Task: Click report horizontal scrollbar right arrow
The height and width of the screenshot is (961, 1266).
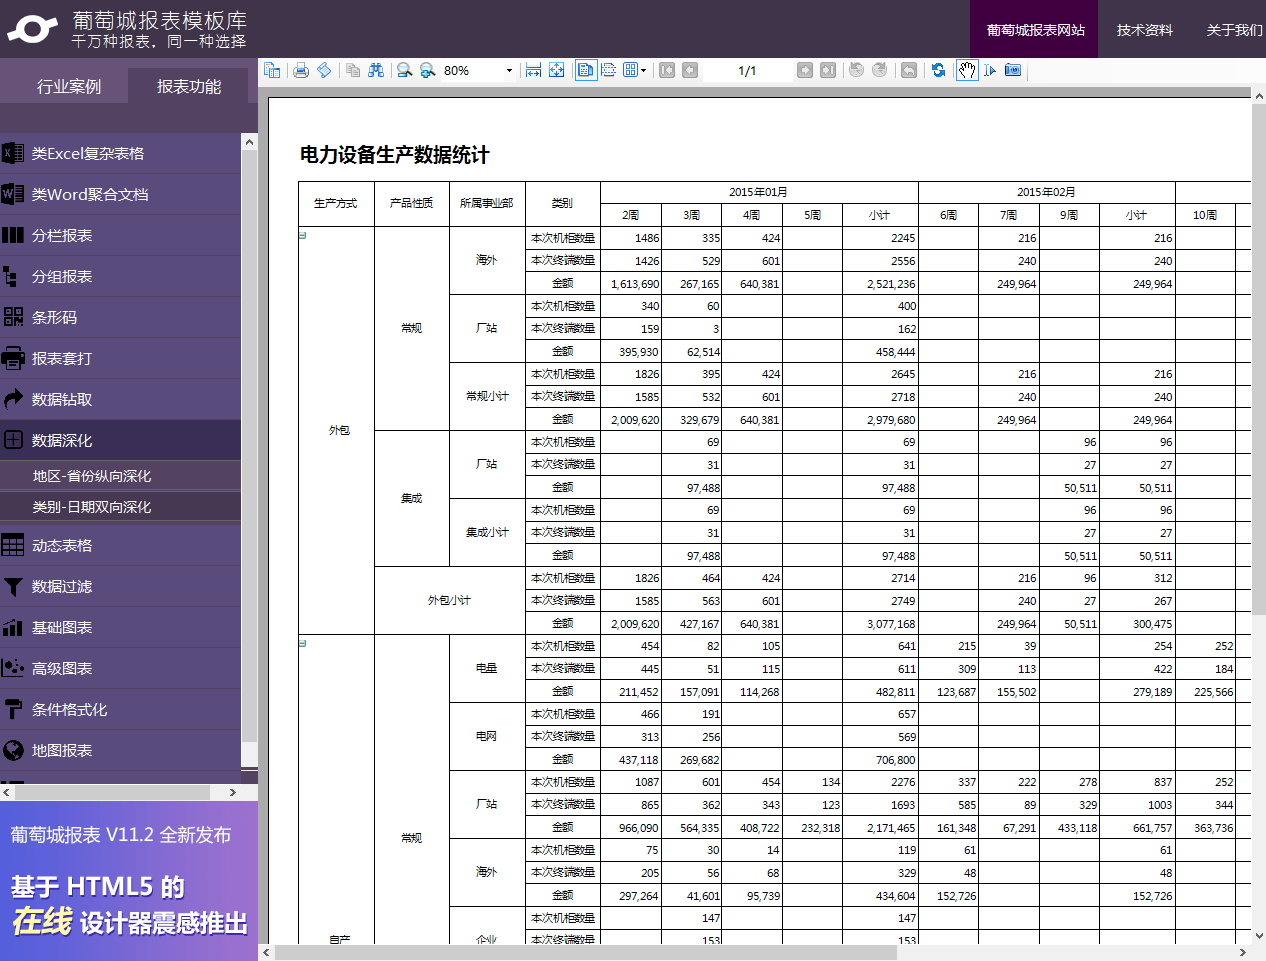Action: click(x=1243, y=953)
